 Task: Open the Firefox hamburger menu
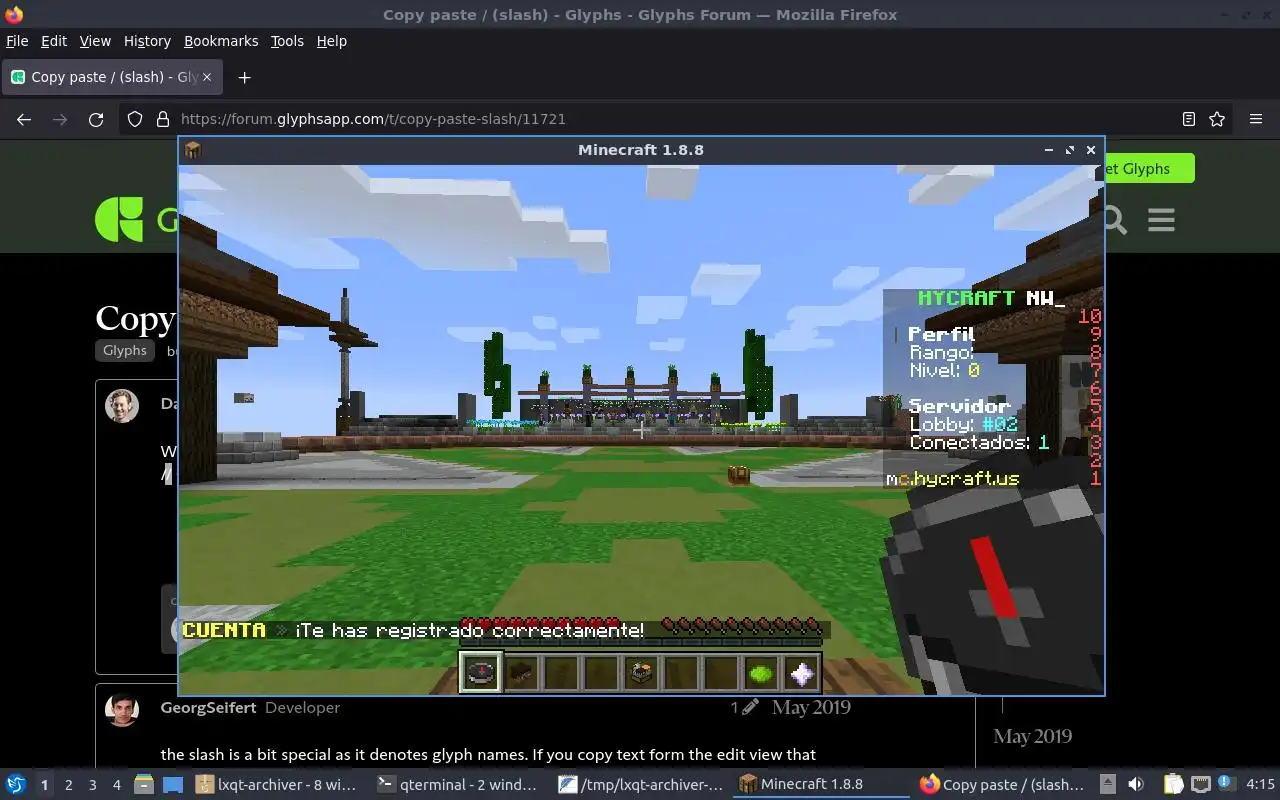(1256, 119)
